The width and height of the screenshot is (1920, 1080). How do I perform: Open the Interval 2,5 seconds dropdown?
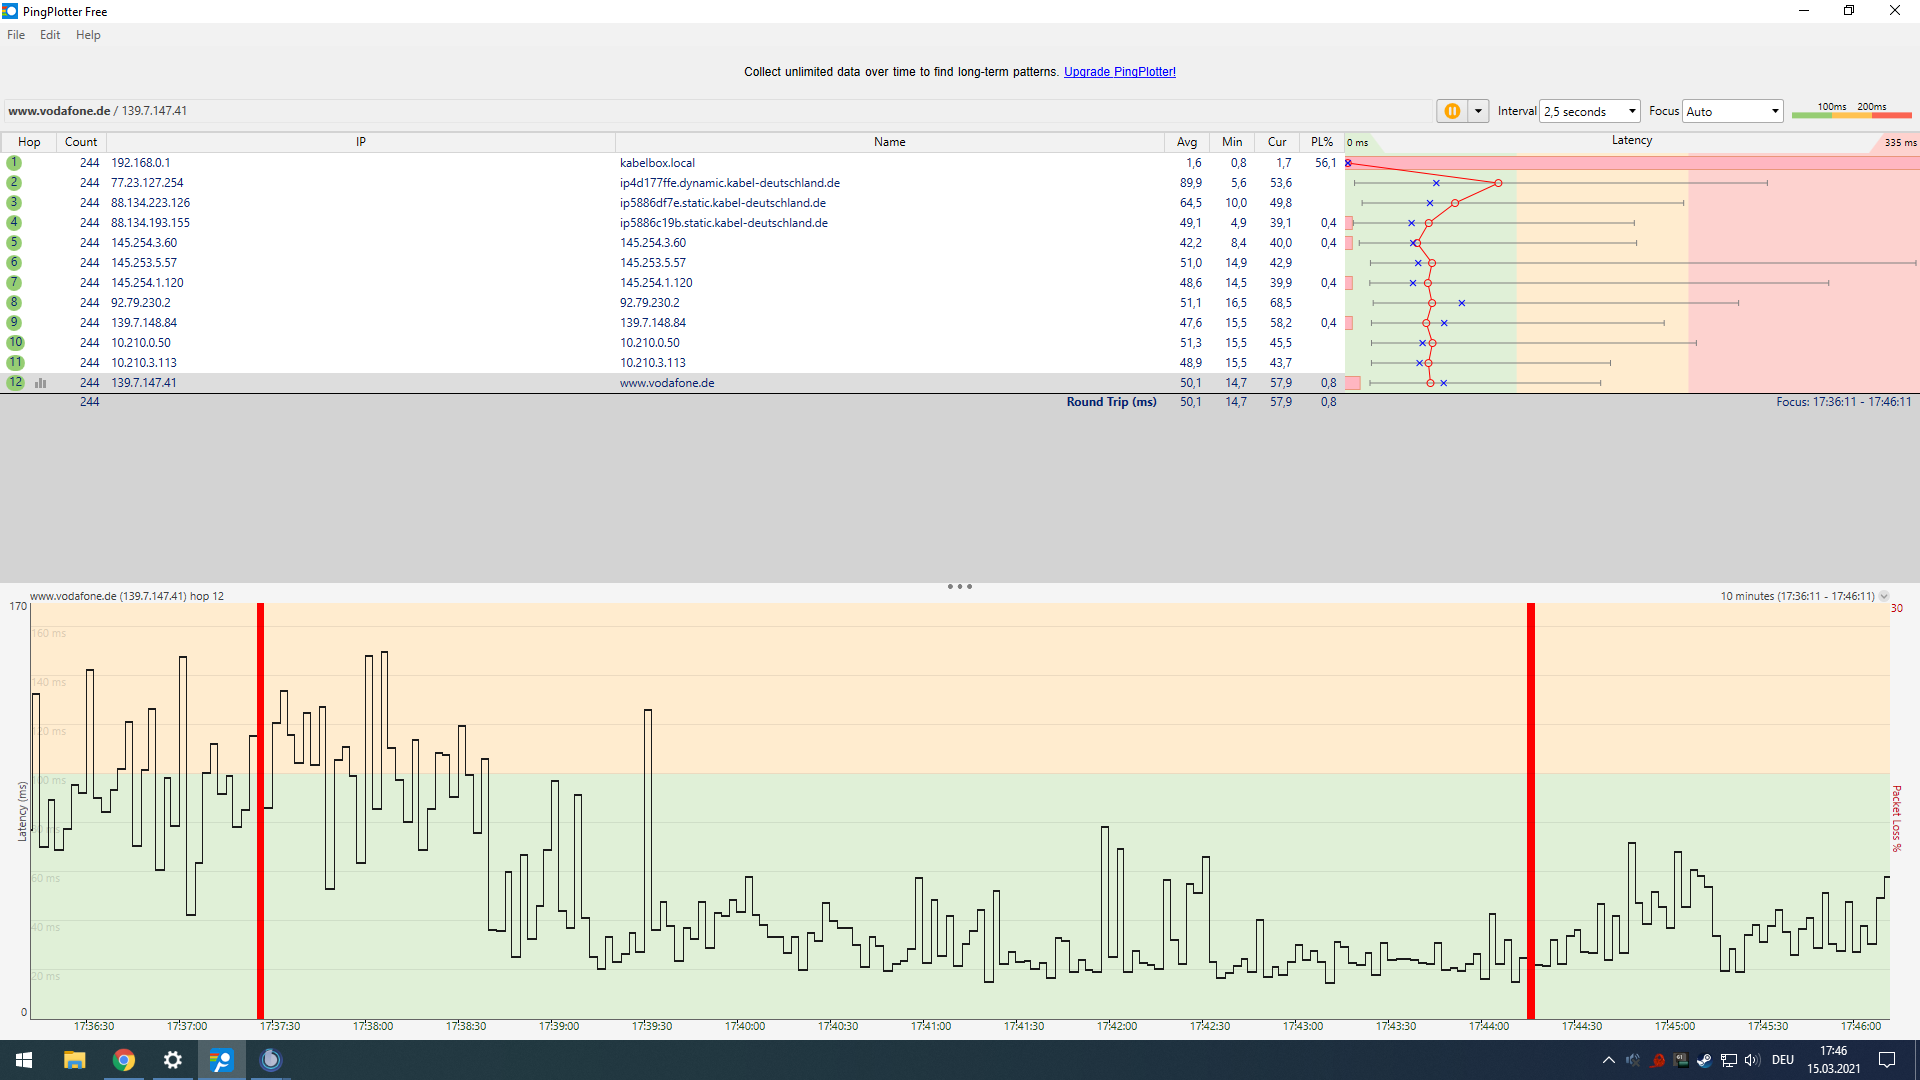(x=1590, y=111)
